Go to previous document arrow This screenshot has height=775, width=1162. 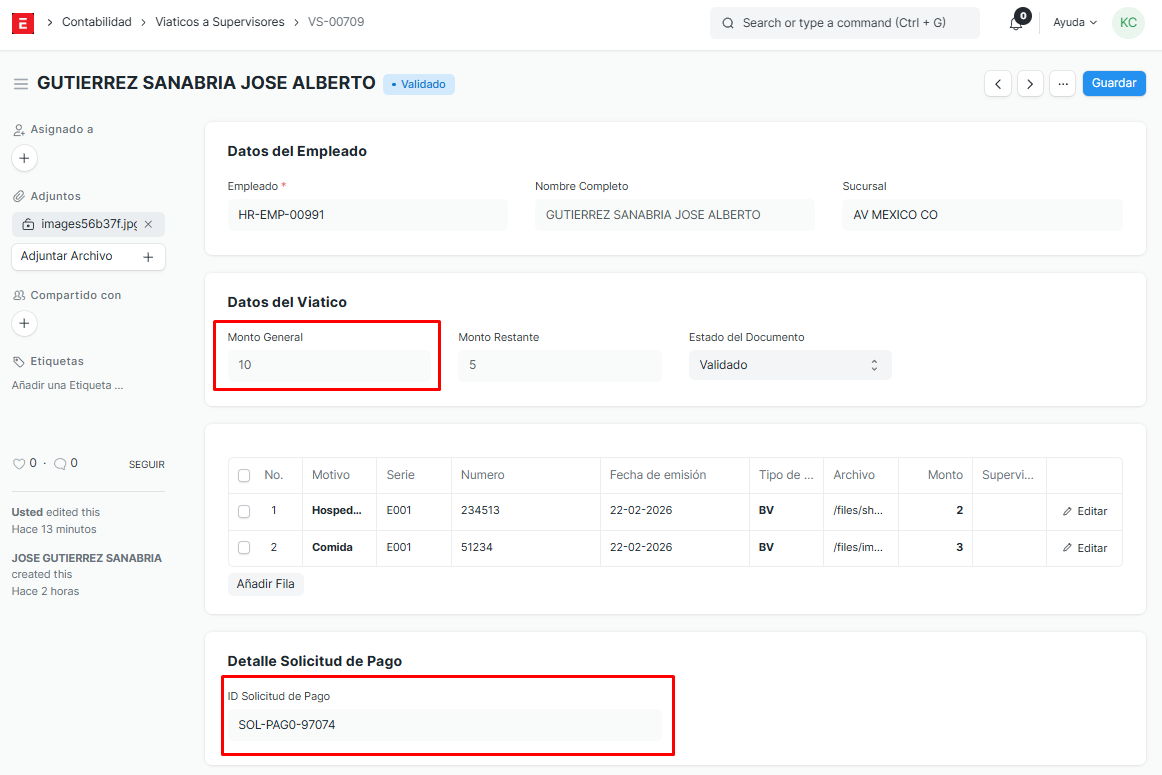click(x=997, y=84)
